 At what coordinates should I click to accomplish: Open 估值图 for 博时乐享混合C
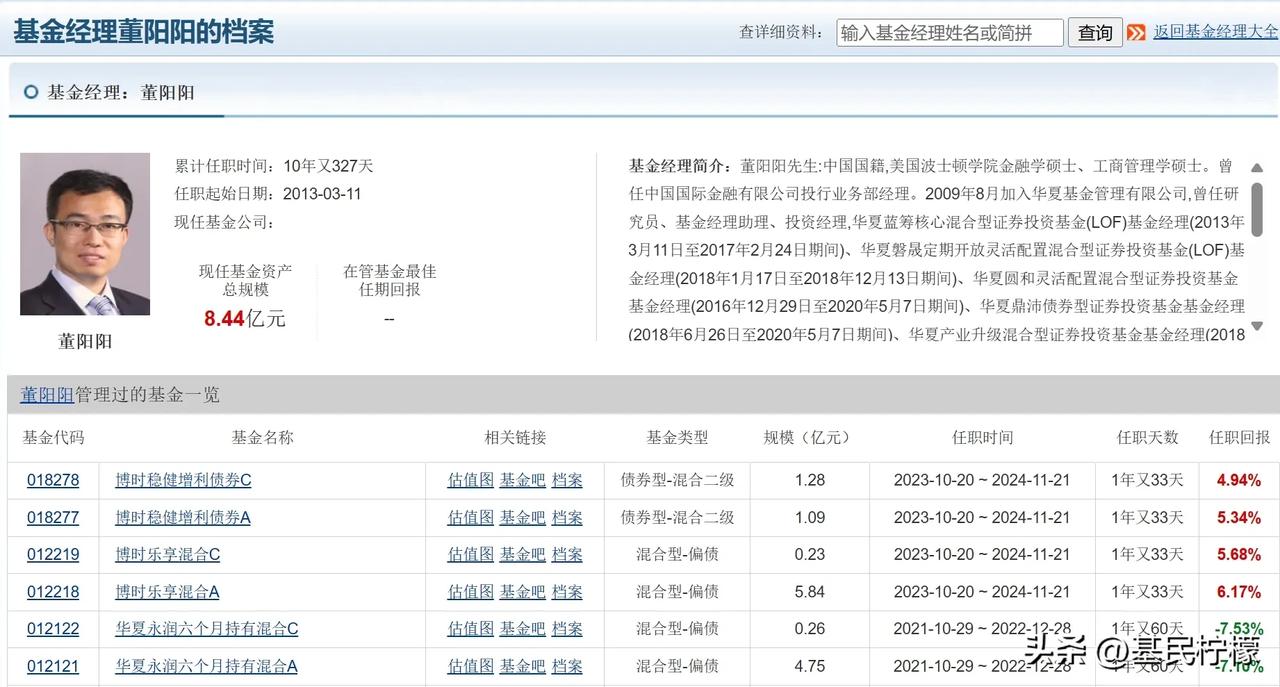coord(470,554)
